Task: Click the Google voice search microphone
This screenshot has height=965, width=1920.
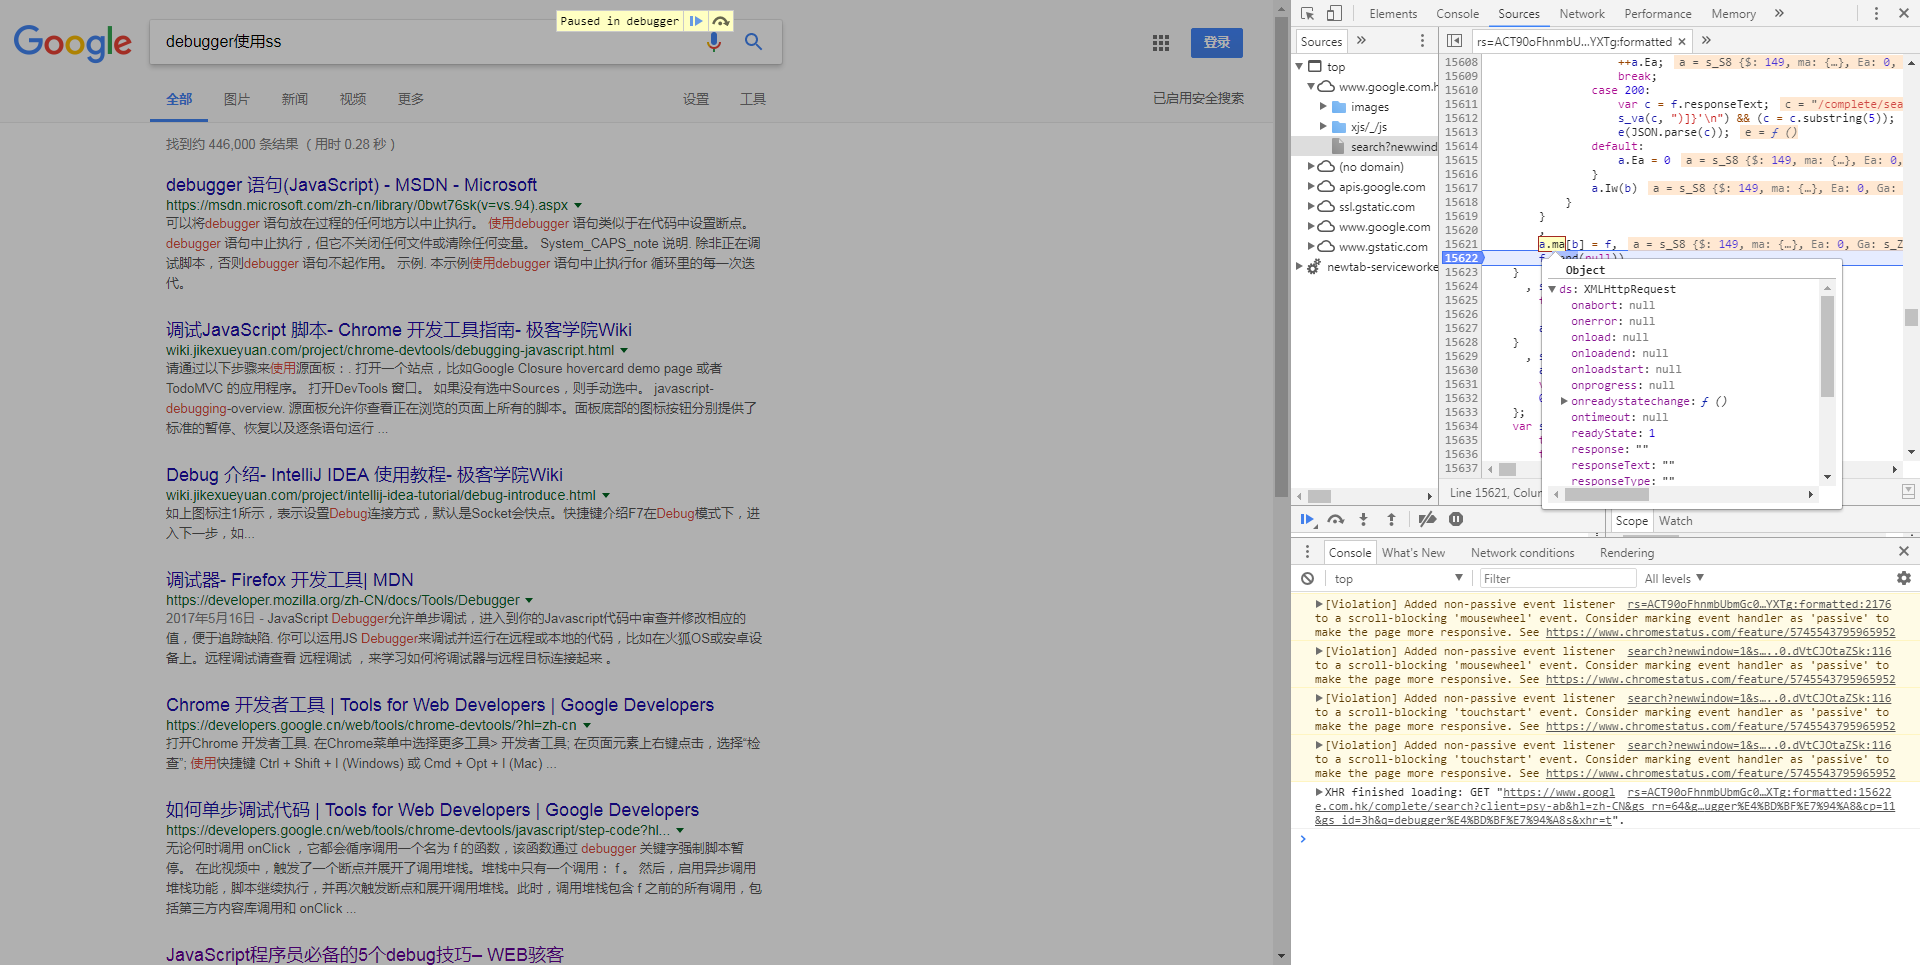Action: [714, 42]
